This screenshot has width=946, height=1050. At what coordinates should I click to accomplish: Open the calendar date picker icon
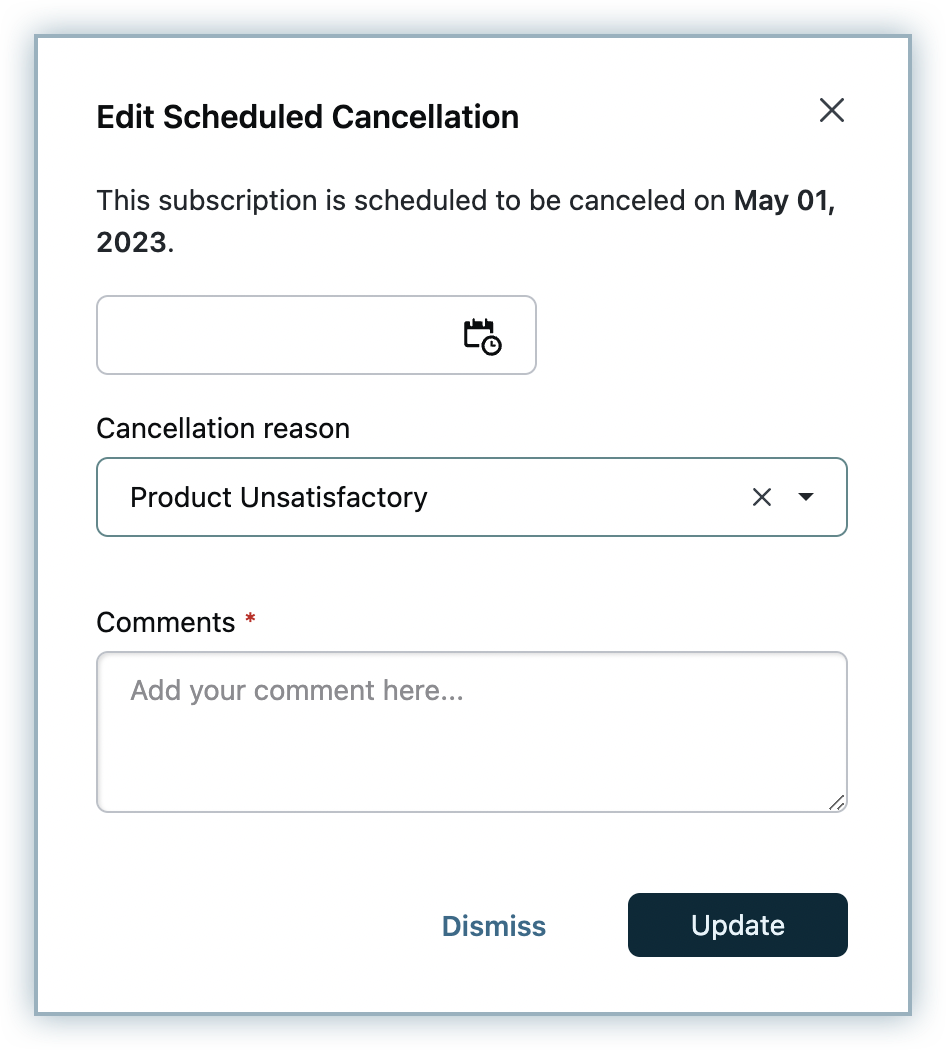[482, 336]
